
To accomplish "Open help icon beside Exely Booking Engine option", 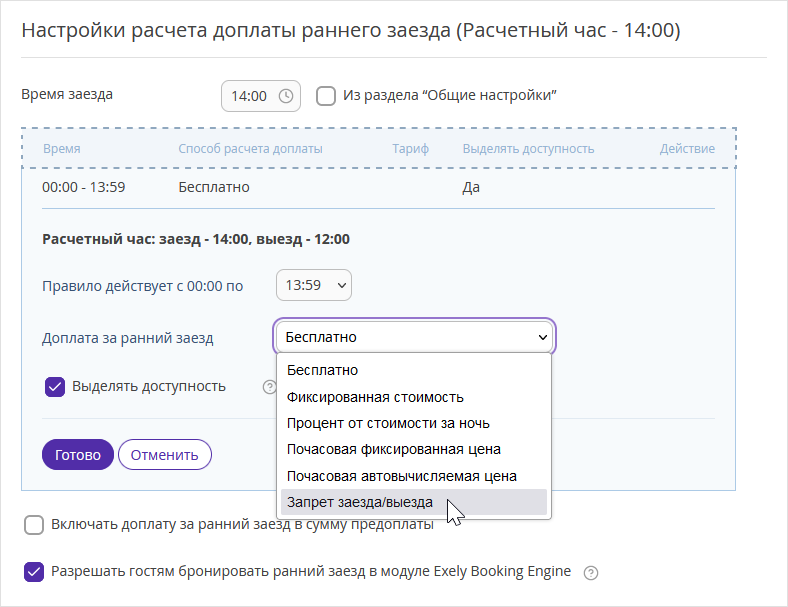I will [x=591, y=573].
